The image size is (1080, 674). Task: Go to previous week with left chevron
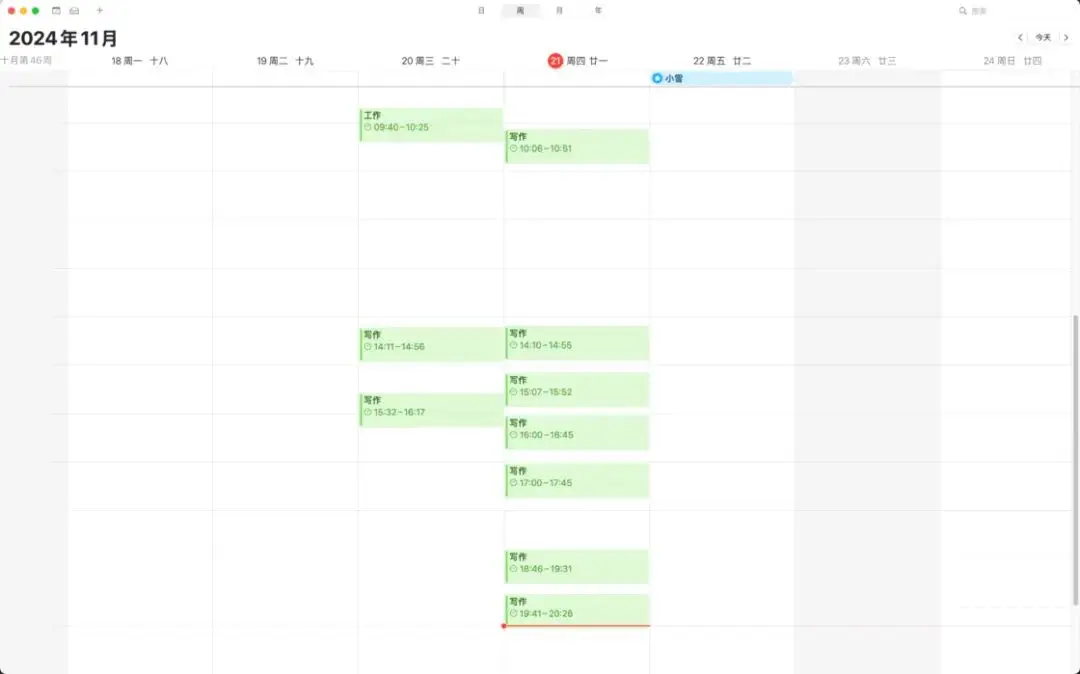click(1019, 37)
